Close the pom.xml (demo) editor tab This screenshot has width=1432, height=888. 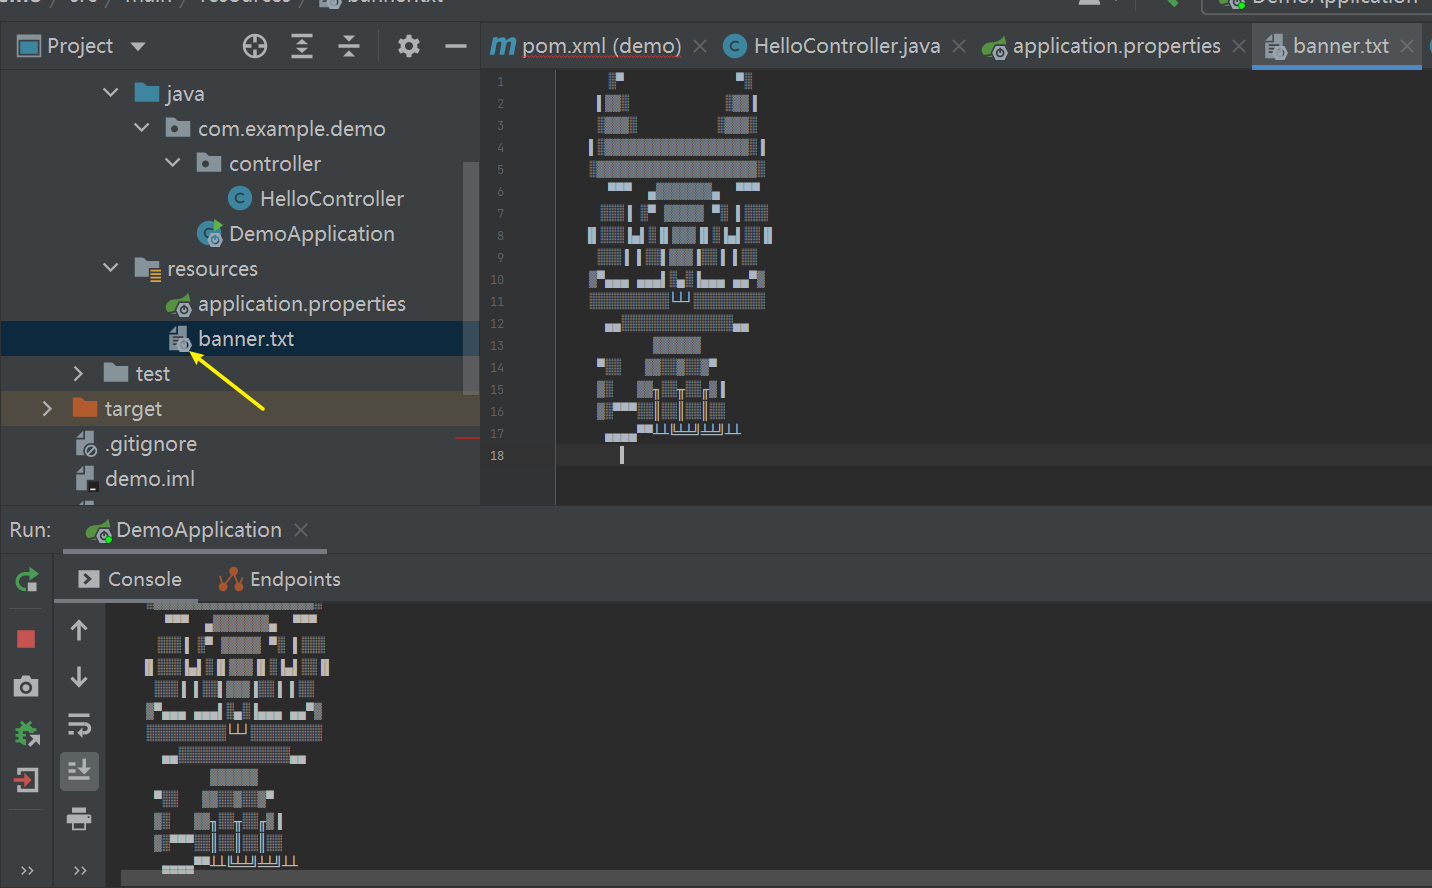700,46
